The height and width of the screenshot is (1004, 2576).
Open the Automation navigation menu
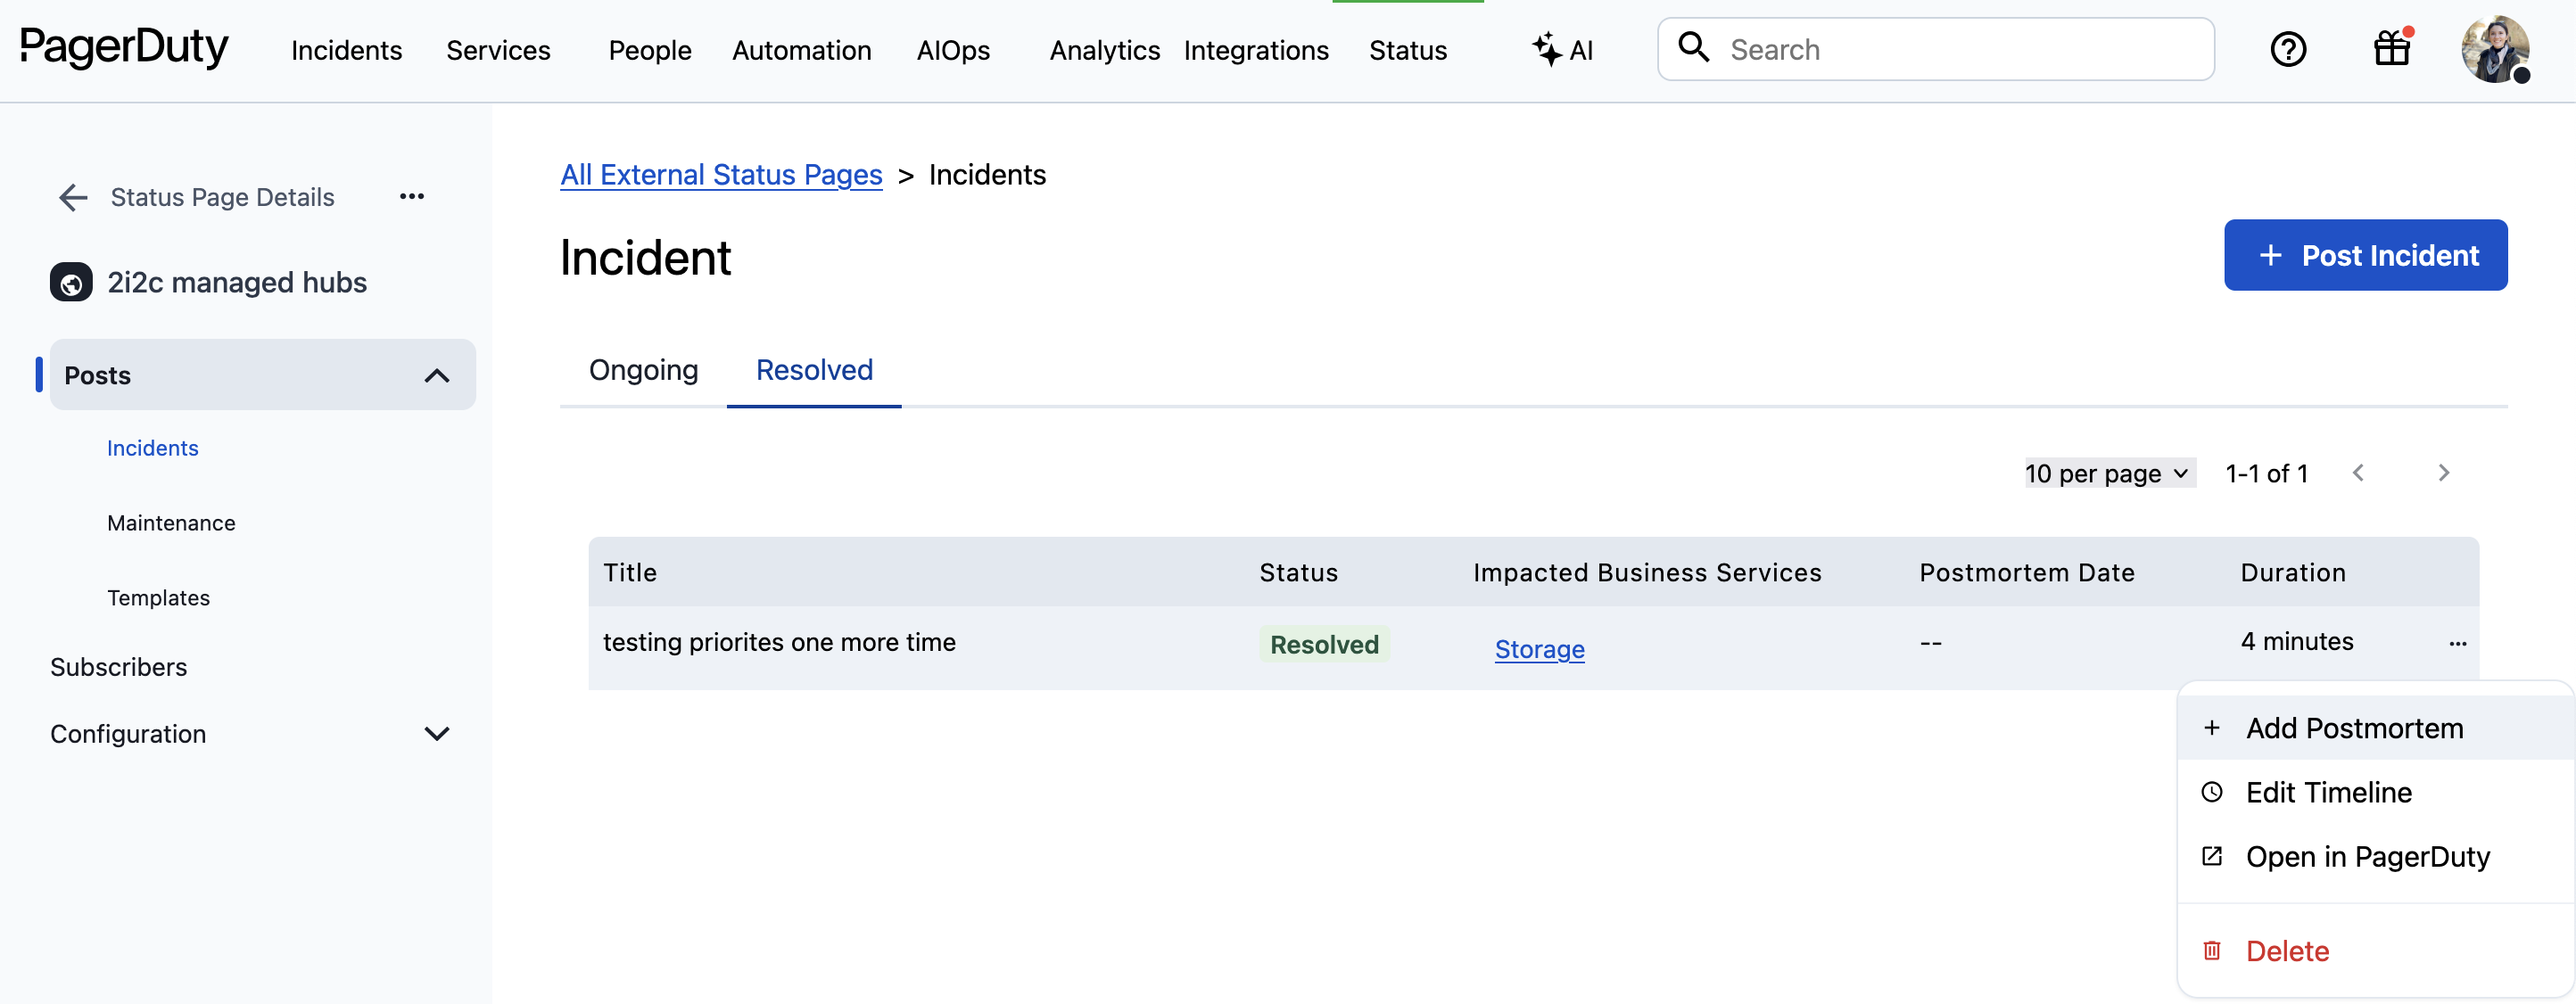[801, 50]
